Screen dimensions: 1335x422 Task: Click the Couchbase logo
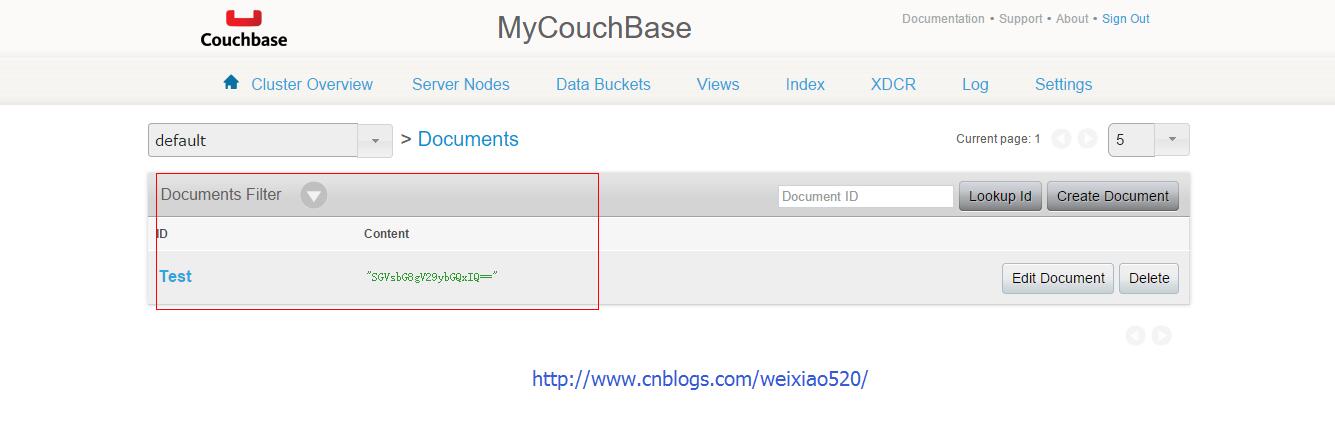(244, 29)
